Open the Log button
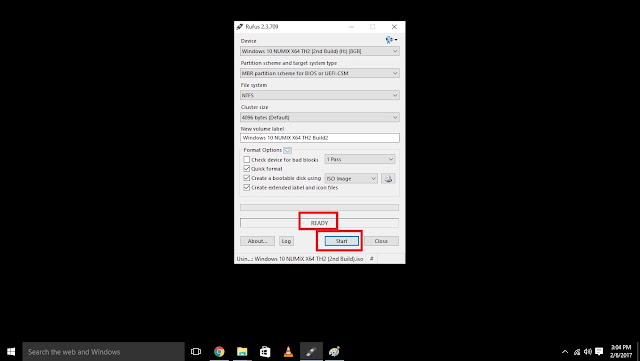 point(286,241)
